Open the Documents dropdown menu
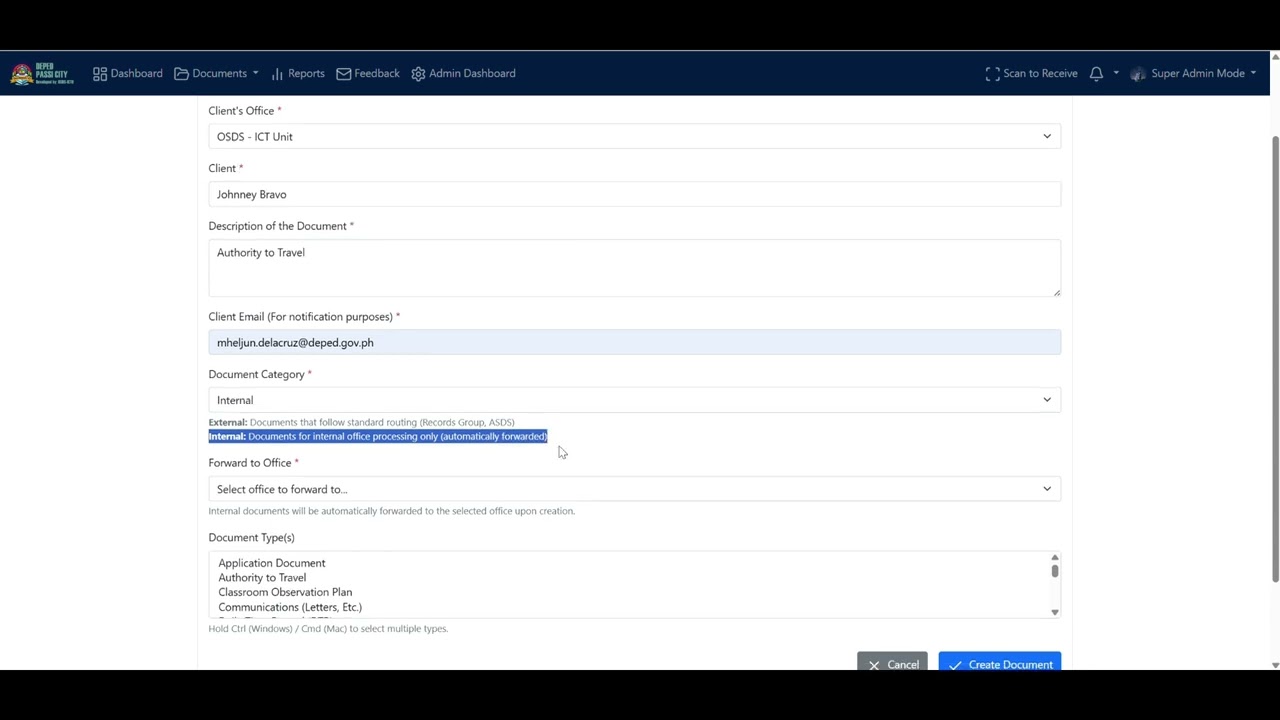The image size is (1280, 720). pos(216,73)
